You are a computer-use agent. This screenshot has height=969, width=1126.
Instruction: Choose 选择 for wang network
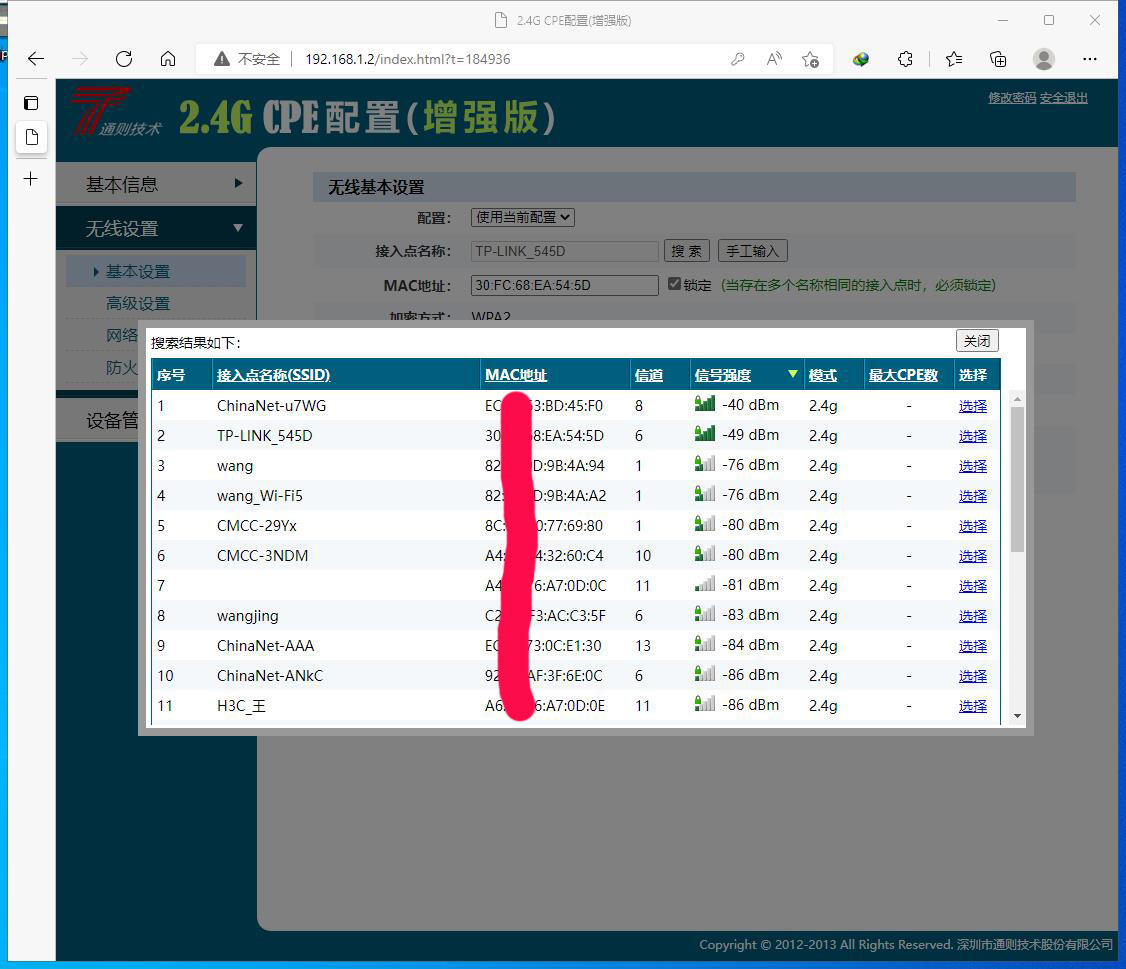click(972, 466)
